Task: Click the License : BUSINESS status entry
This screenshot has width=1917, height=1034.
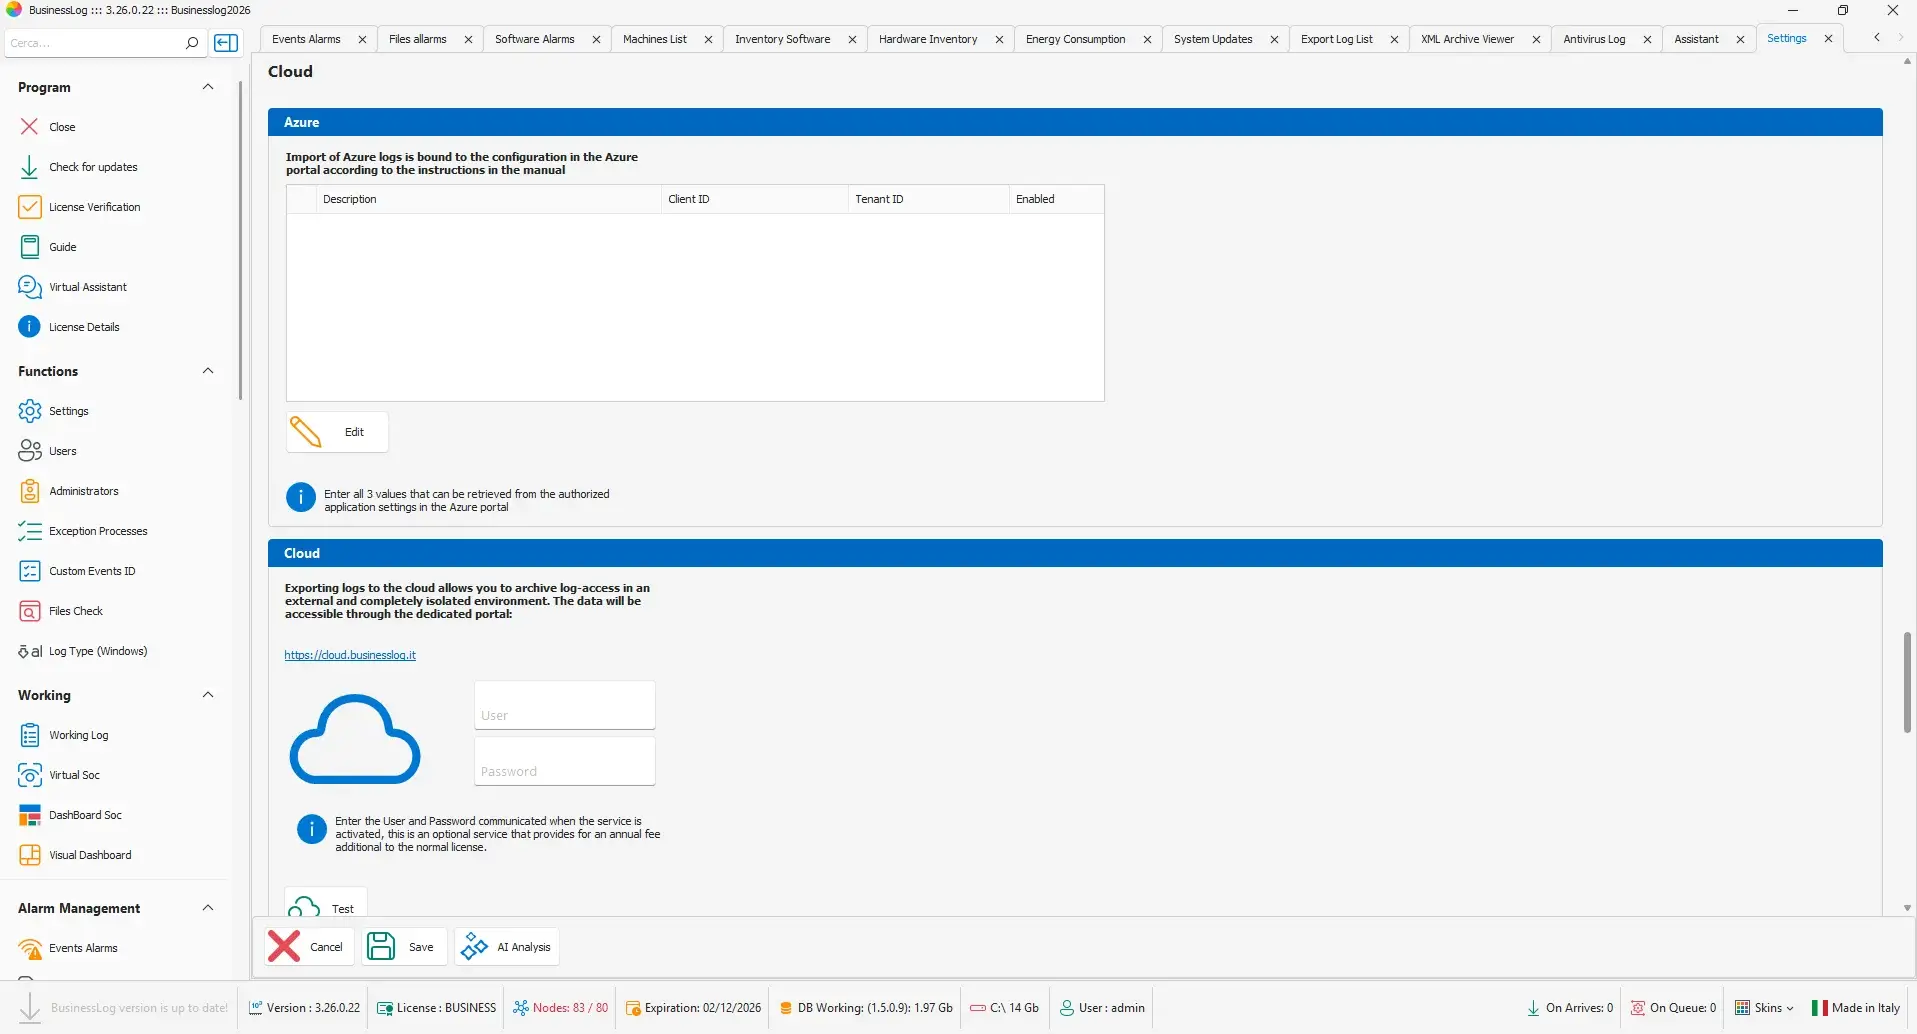Action: coord(436,1008)
